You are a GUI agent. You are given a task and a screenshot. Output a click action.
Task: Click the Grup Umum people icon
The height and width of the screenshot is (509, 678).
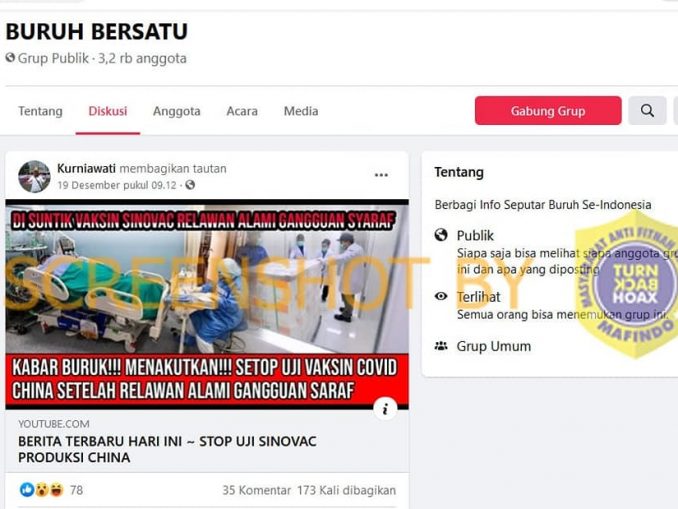(441, 346)
